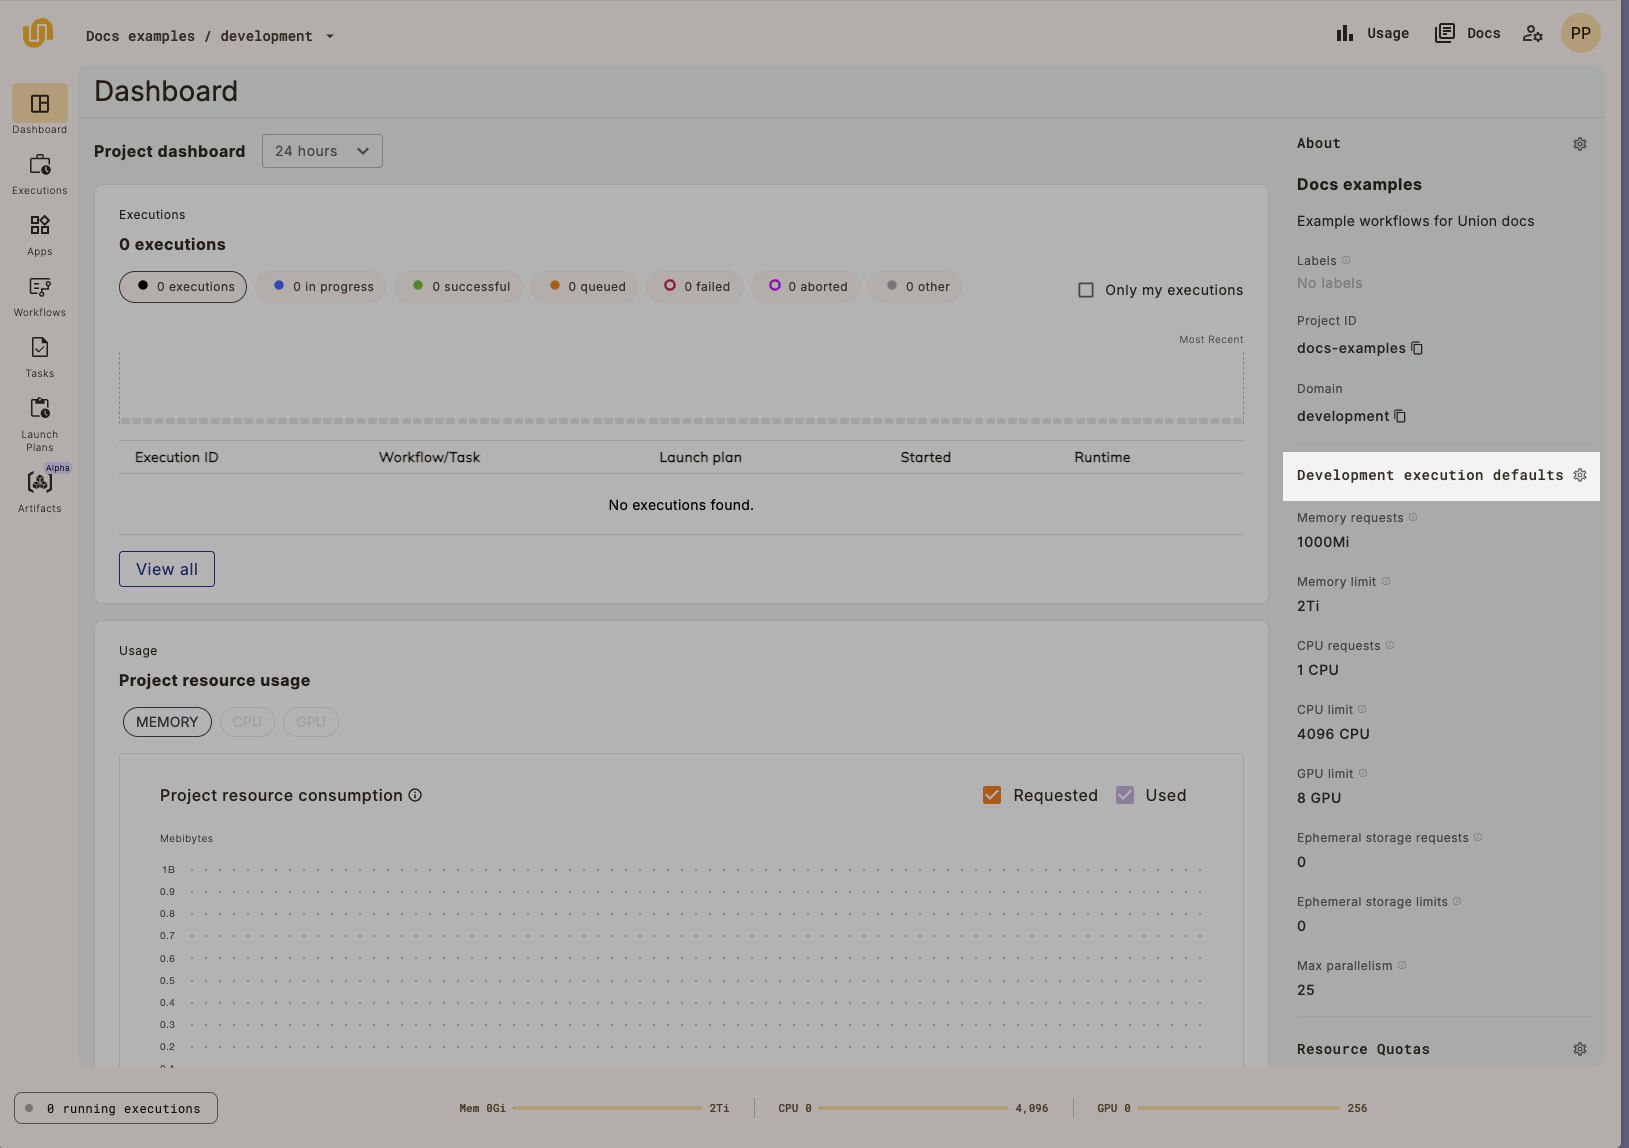Screen dimensions: 1629x1148
Task: Open the Tasks sidebar section
Action: [40, 356]
